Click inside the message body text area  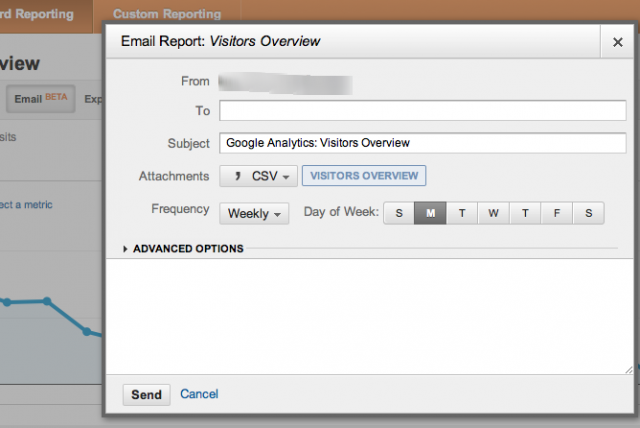click(x=369, y=316)
